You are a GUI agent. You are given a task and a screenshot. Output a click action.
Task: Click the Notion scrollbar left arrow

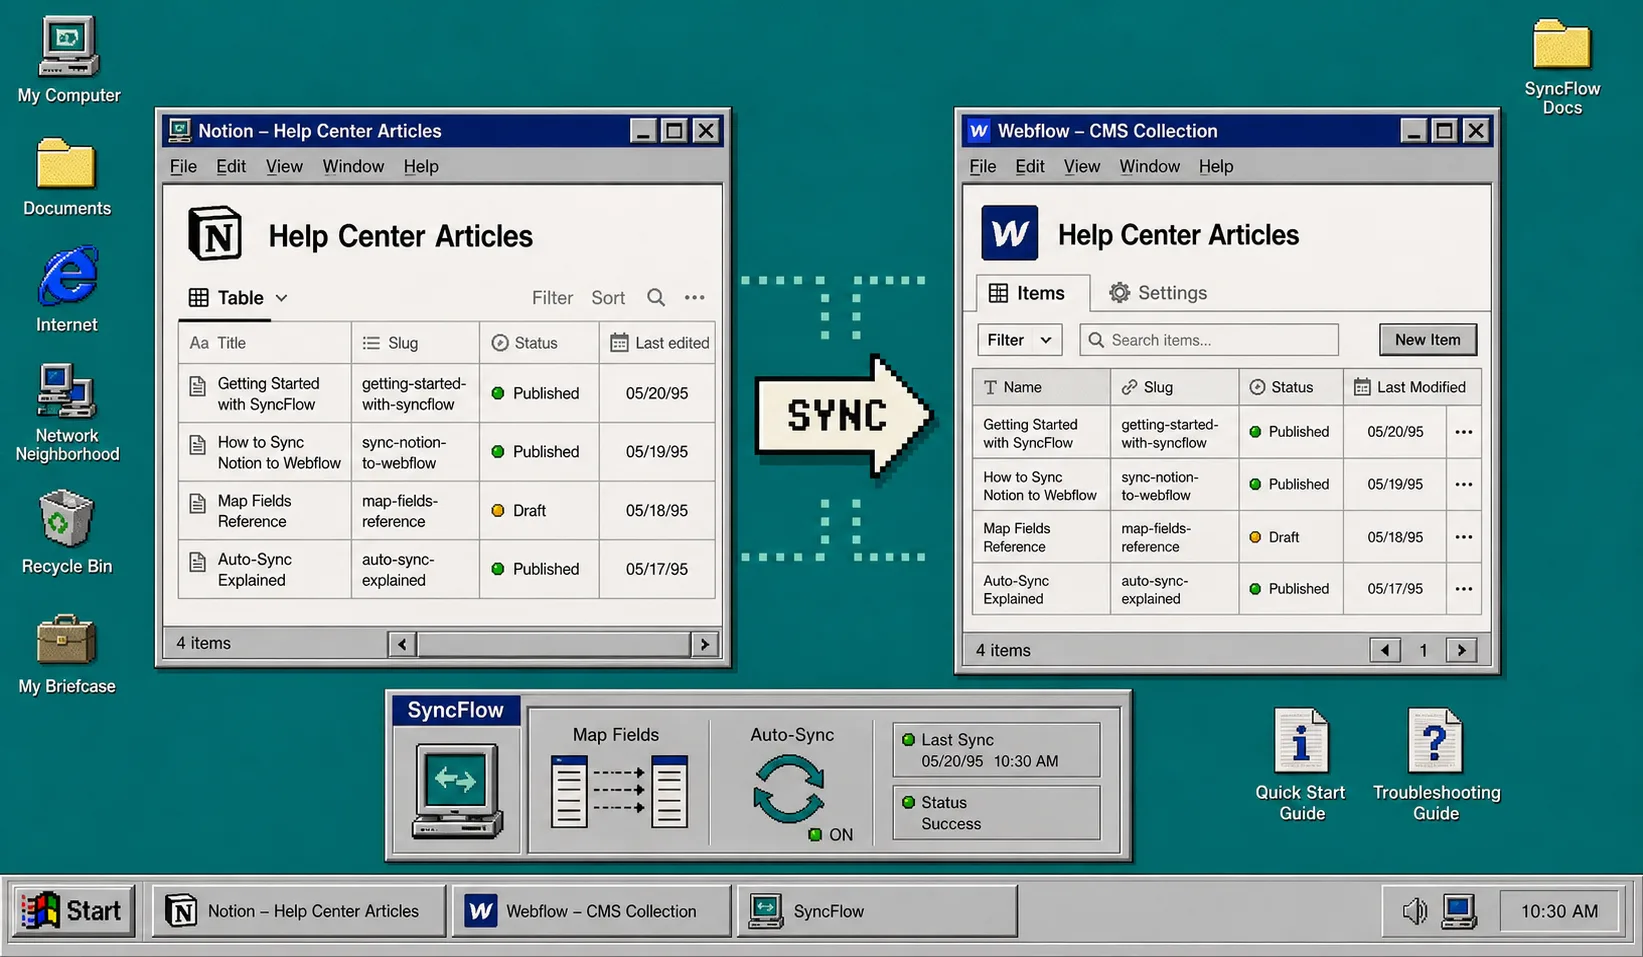click(x=402, y=644)
